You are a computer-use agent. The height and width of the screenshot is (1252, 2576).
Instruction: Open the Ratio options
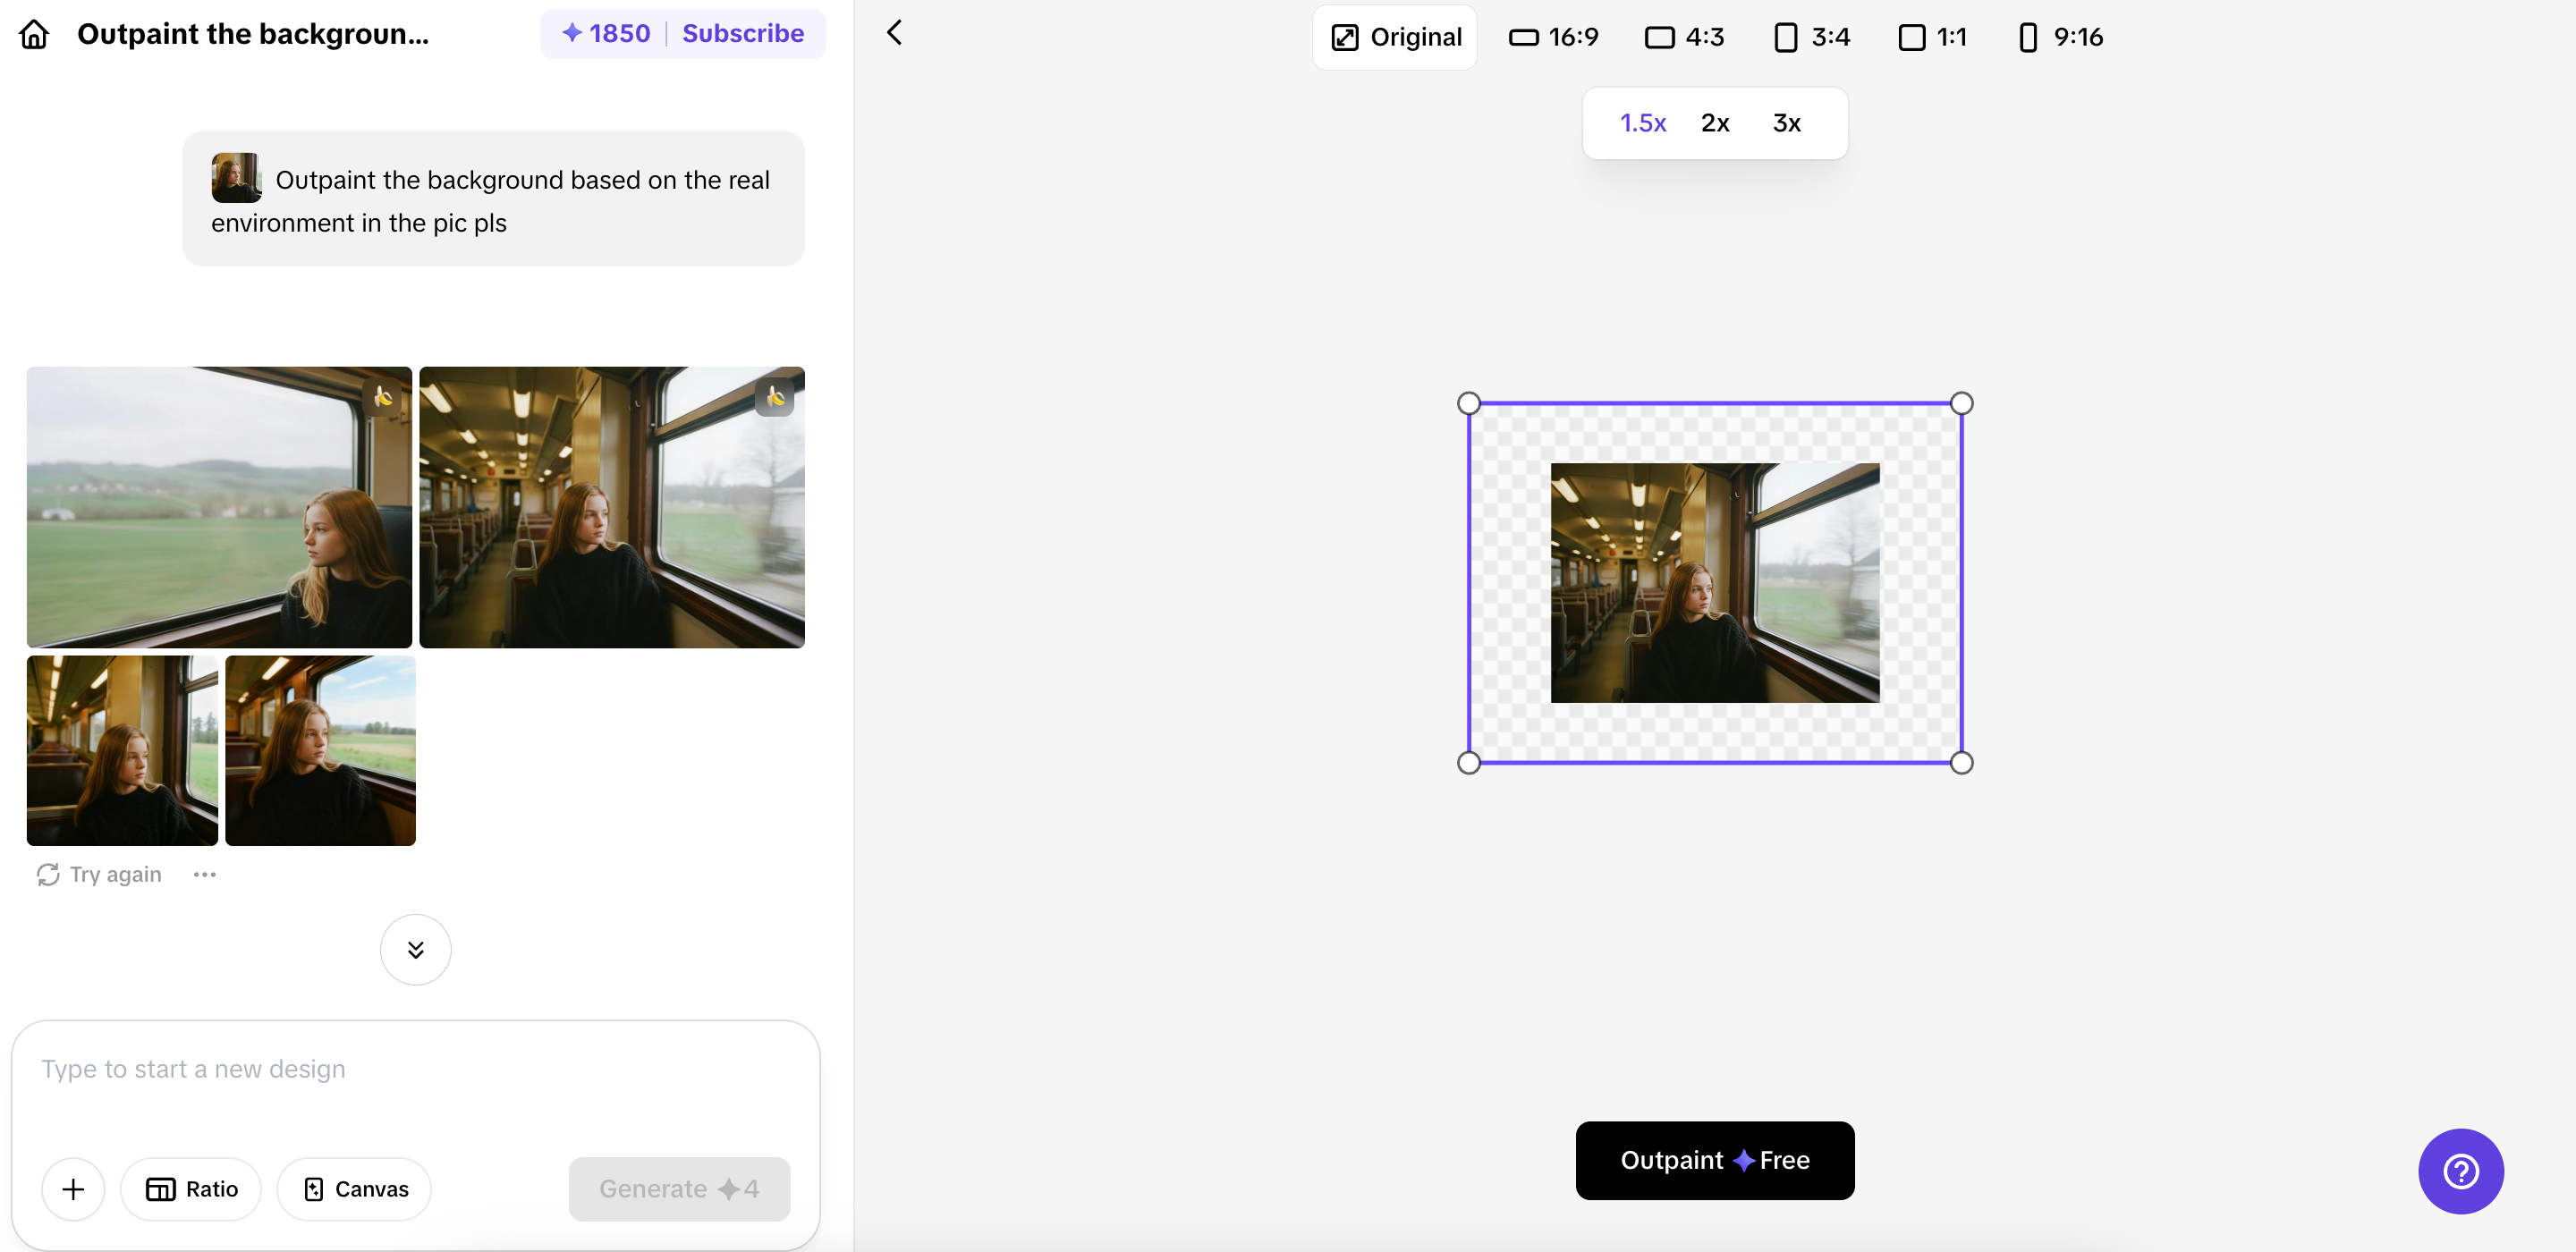(191, 1188)
